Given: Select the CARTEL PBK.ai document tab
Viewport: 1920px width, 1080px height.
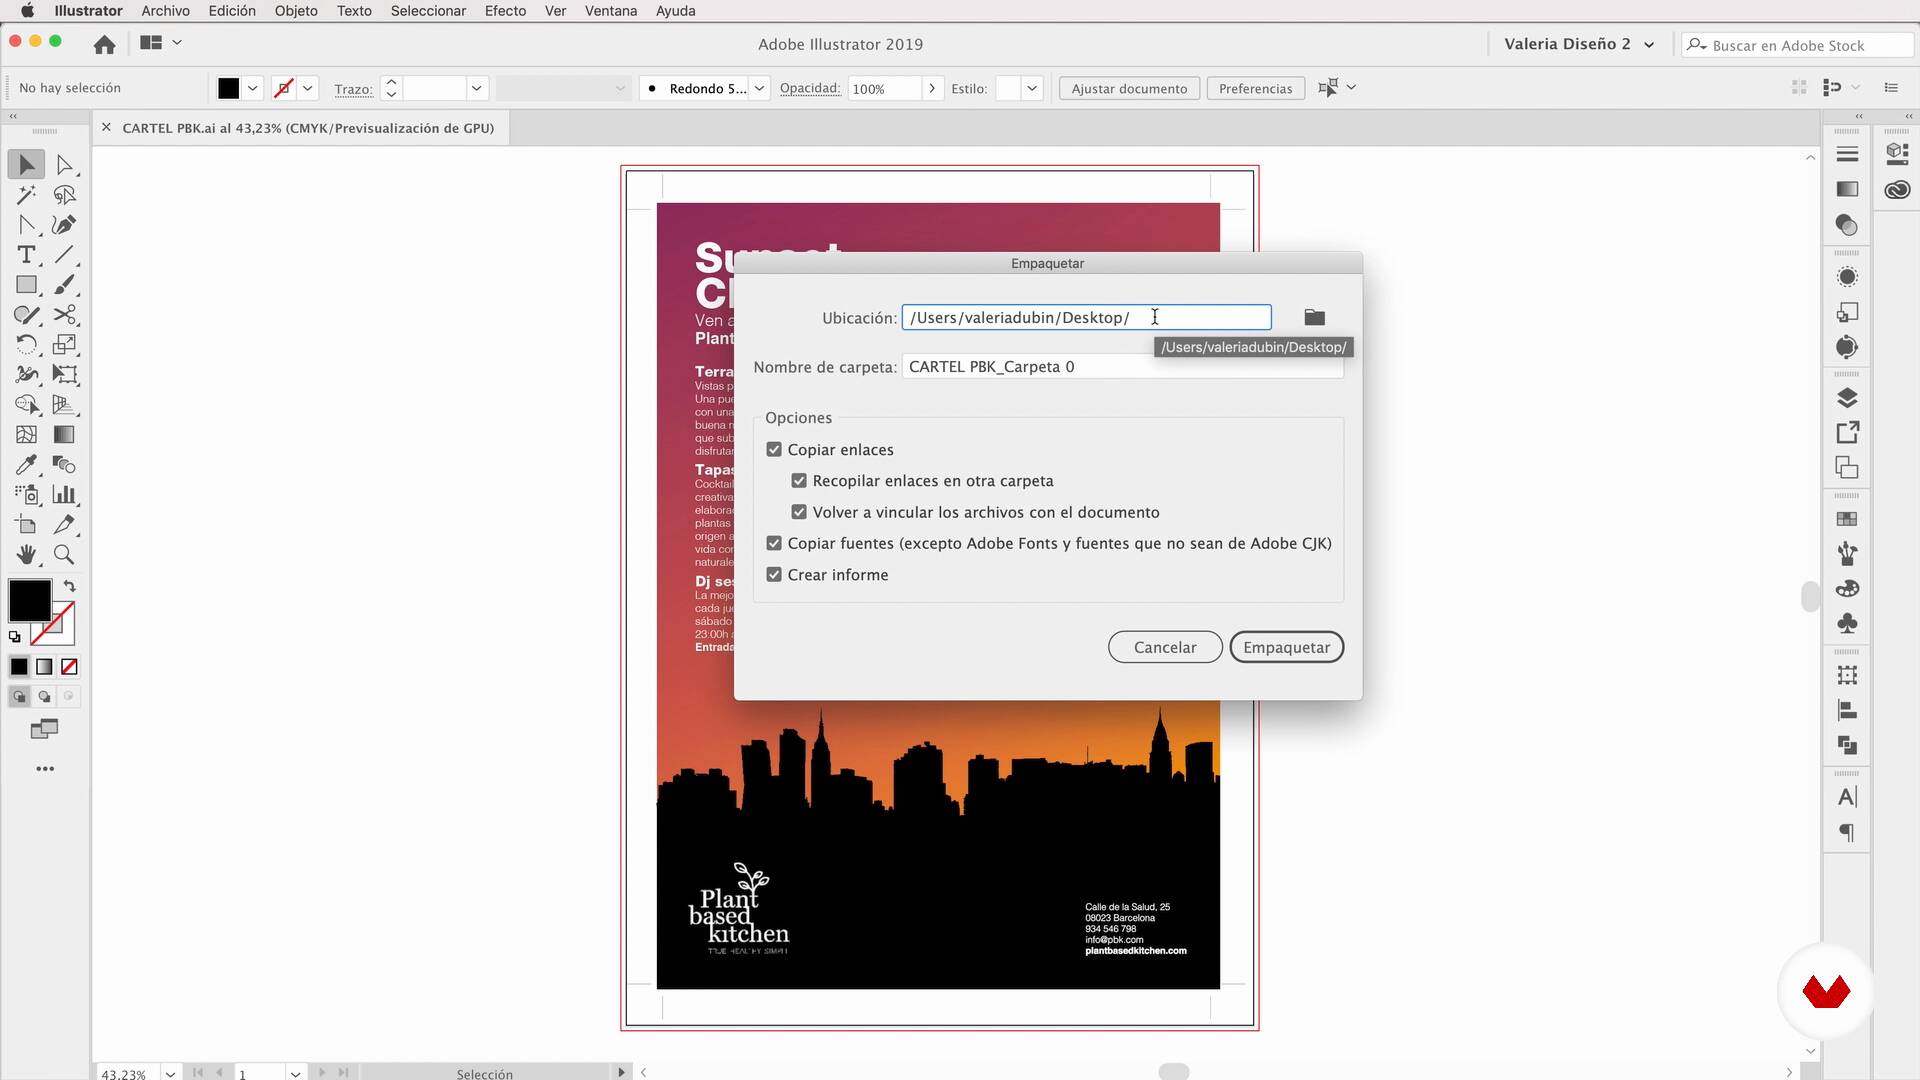Looking at the screenshot, I should [x=308, y=128].
